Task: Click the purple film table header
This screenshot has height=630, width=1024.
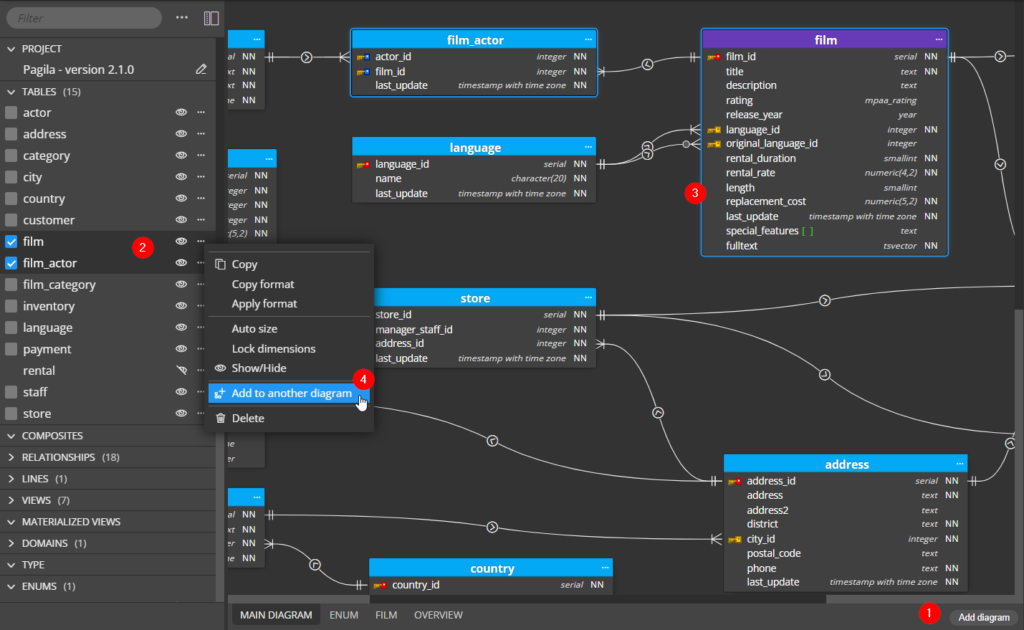Action: click(825, 40)
